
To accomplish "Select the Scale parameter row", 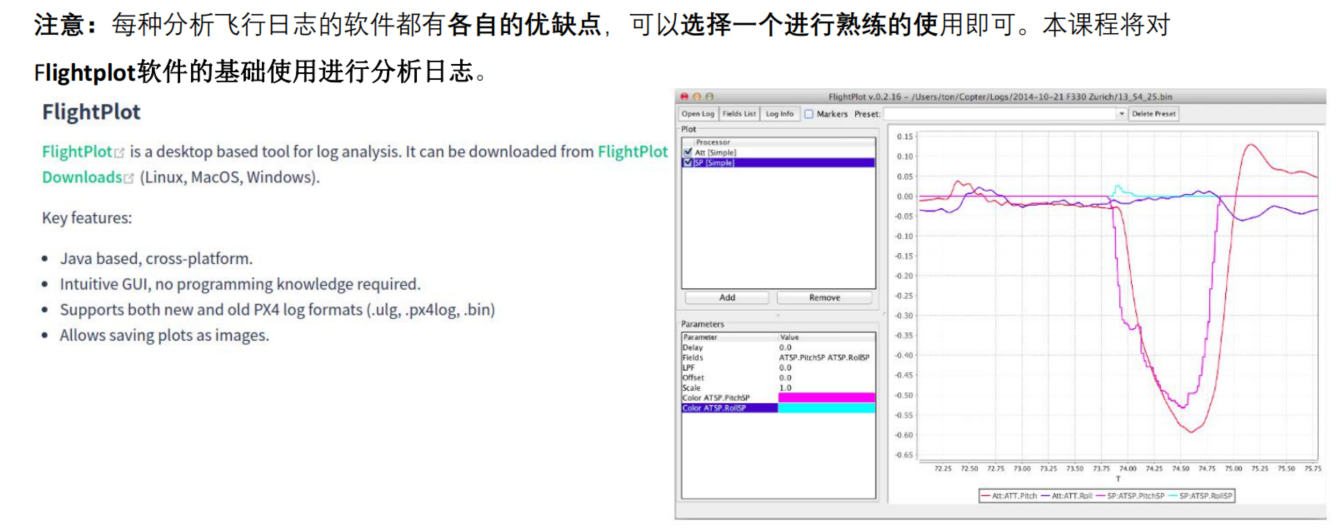I will [778, 387].
